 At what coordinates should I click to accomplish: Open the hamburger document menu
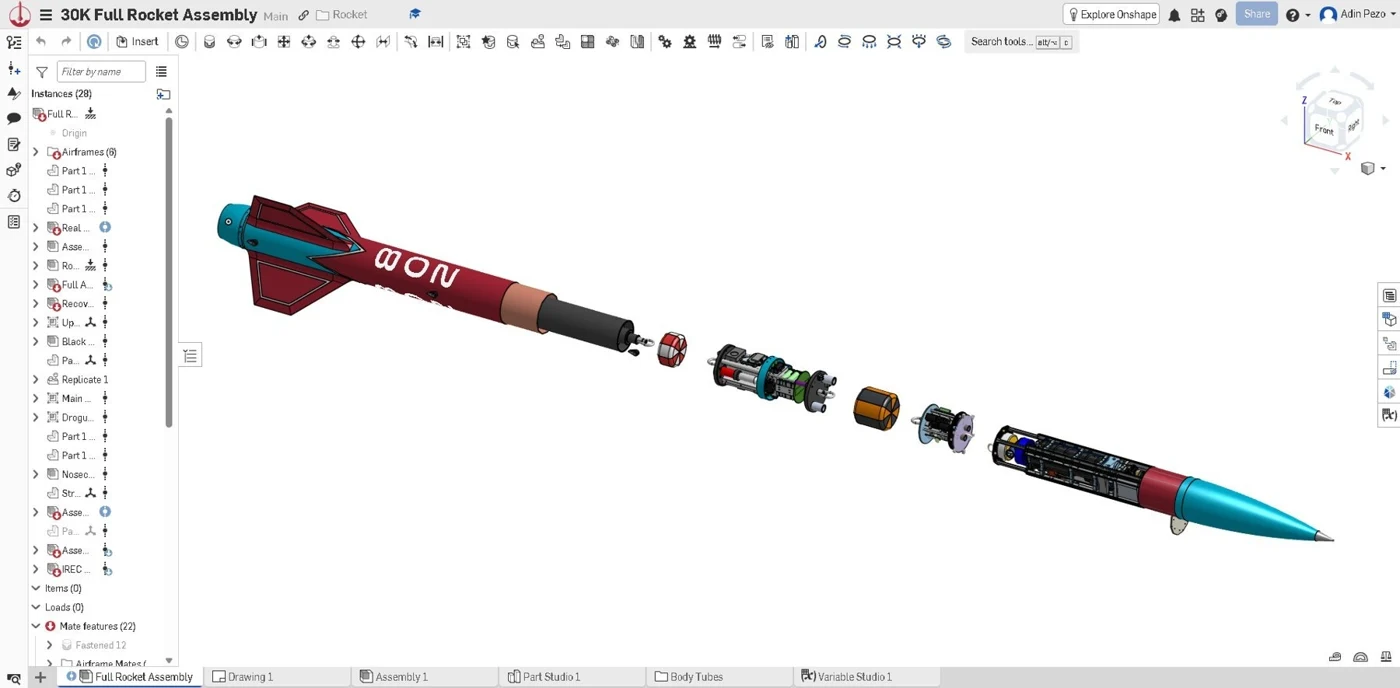(46, 15)
